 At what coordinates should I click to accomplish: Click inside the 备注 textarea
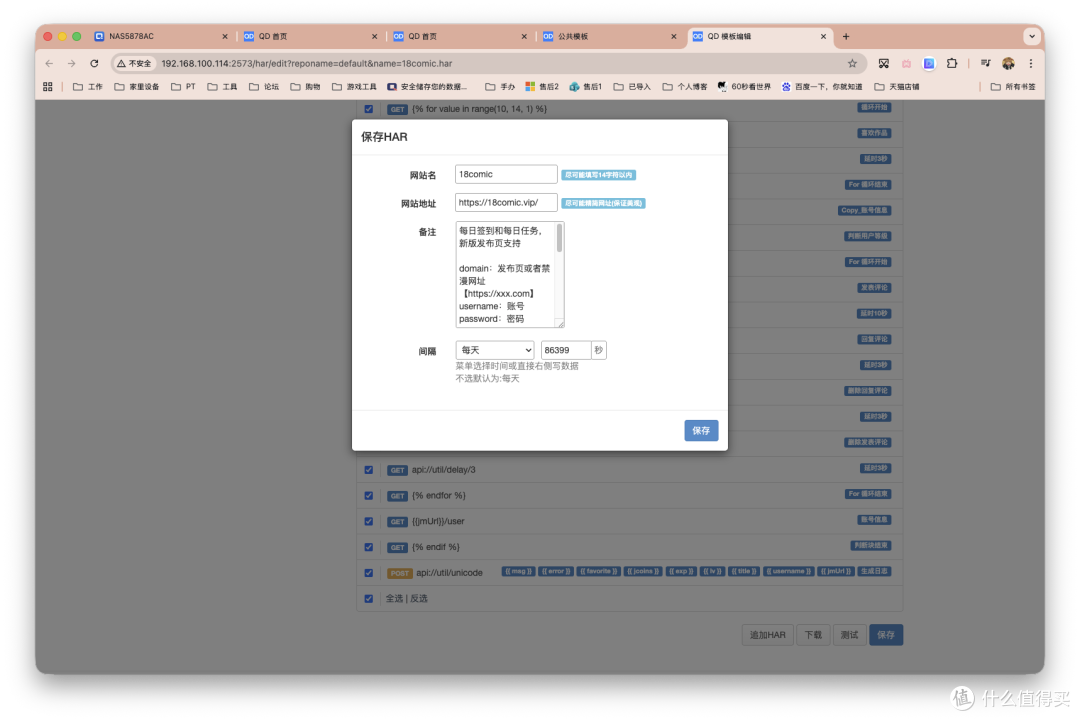pos(510,275)
